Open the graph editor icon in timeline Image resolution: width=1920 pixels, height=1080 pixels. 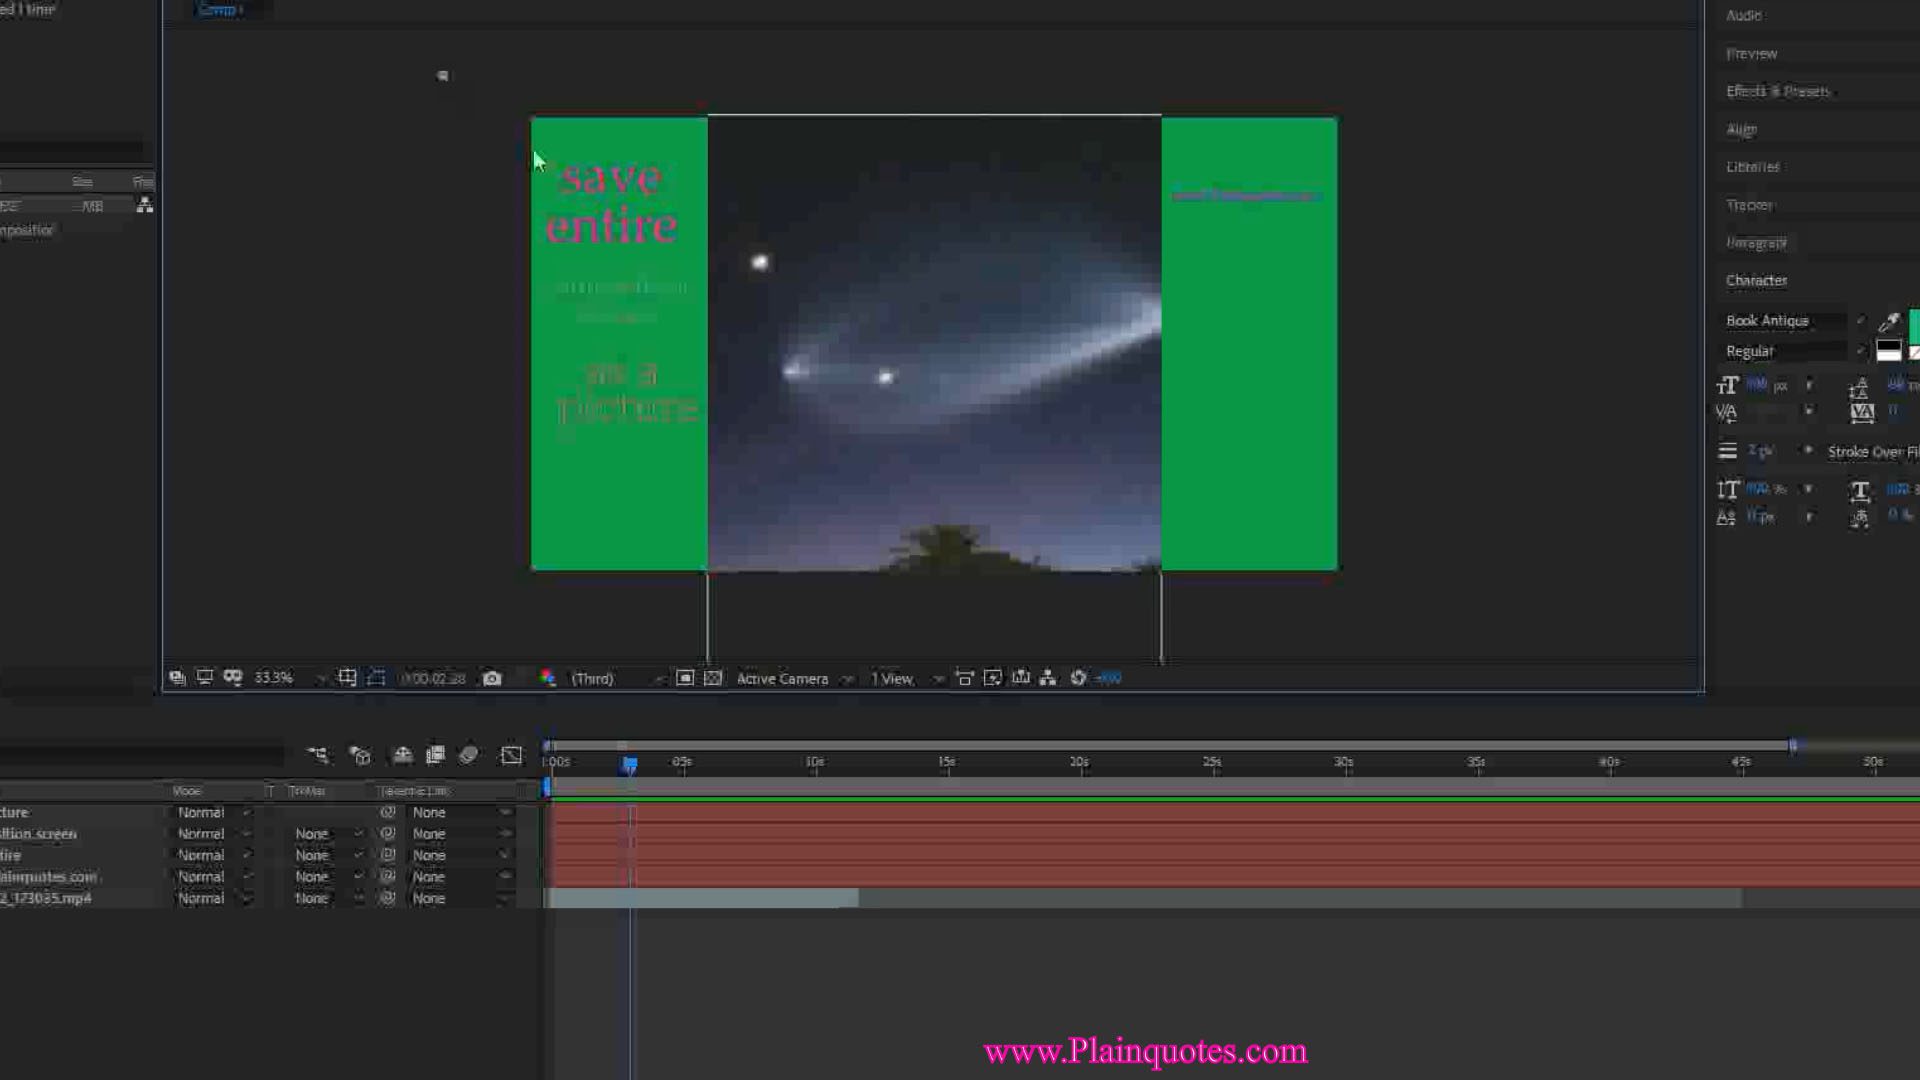pos(511,756)
